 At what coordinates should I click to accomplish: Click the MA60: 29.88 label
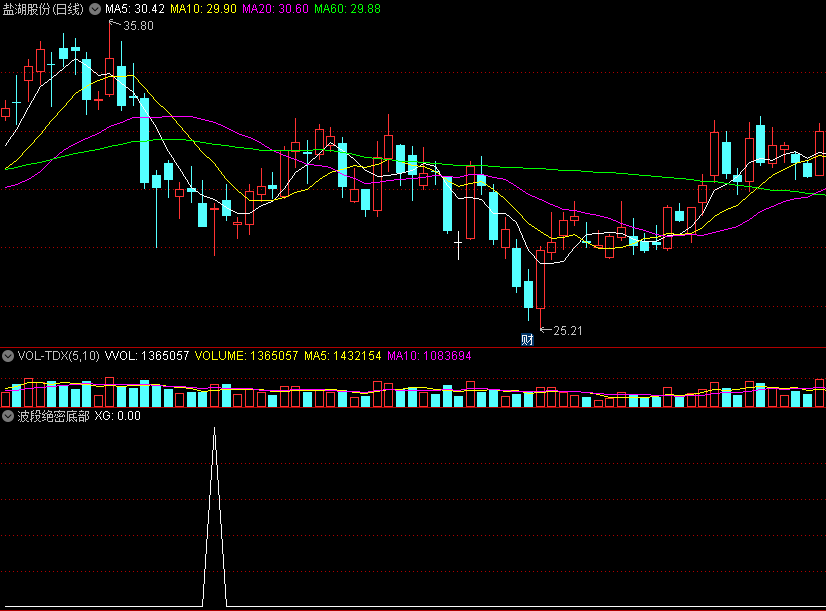point(347,9)
